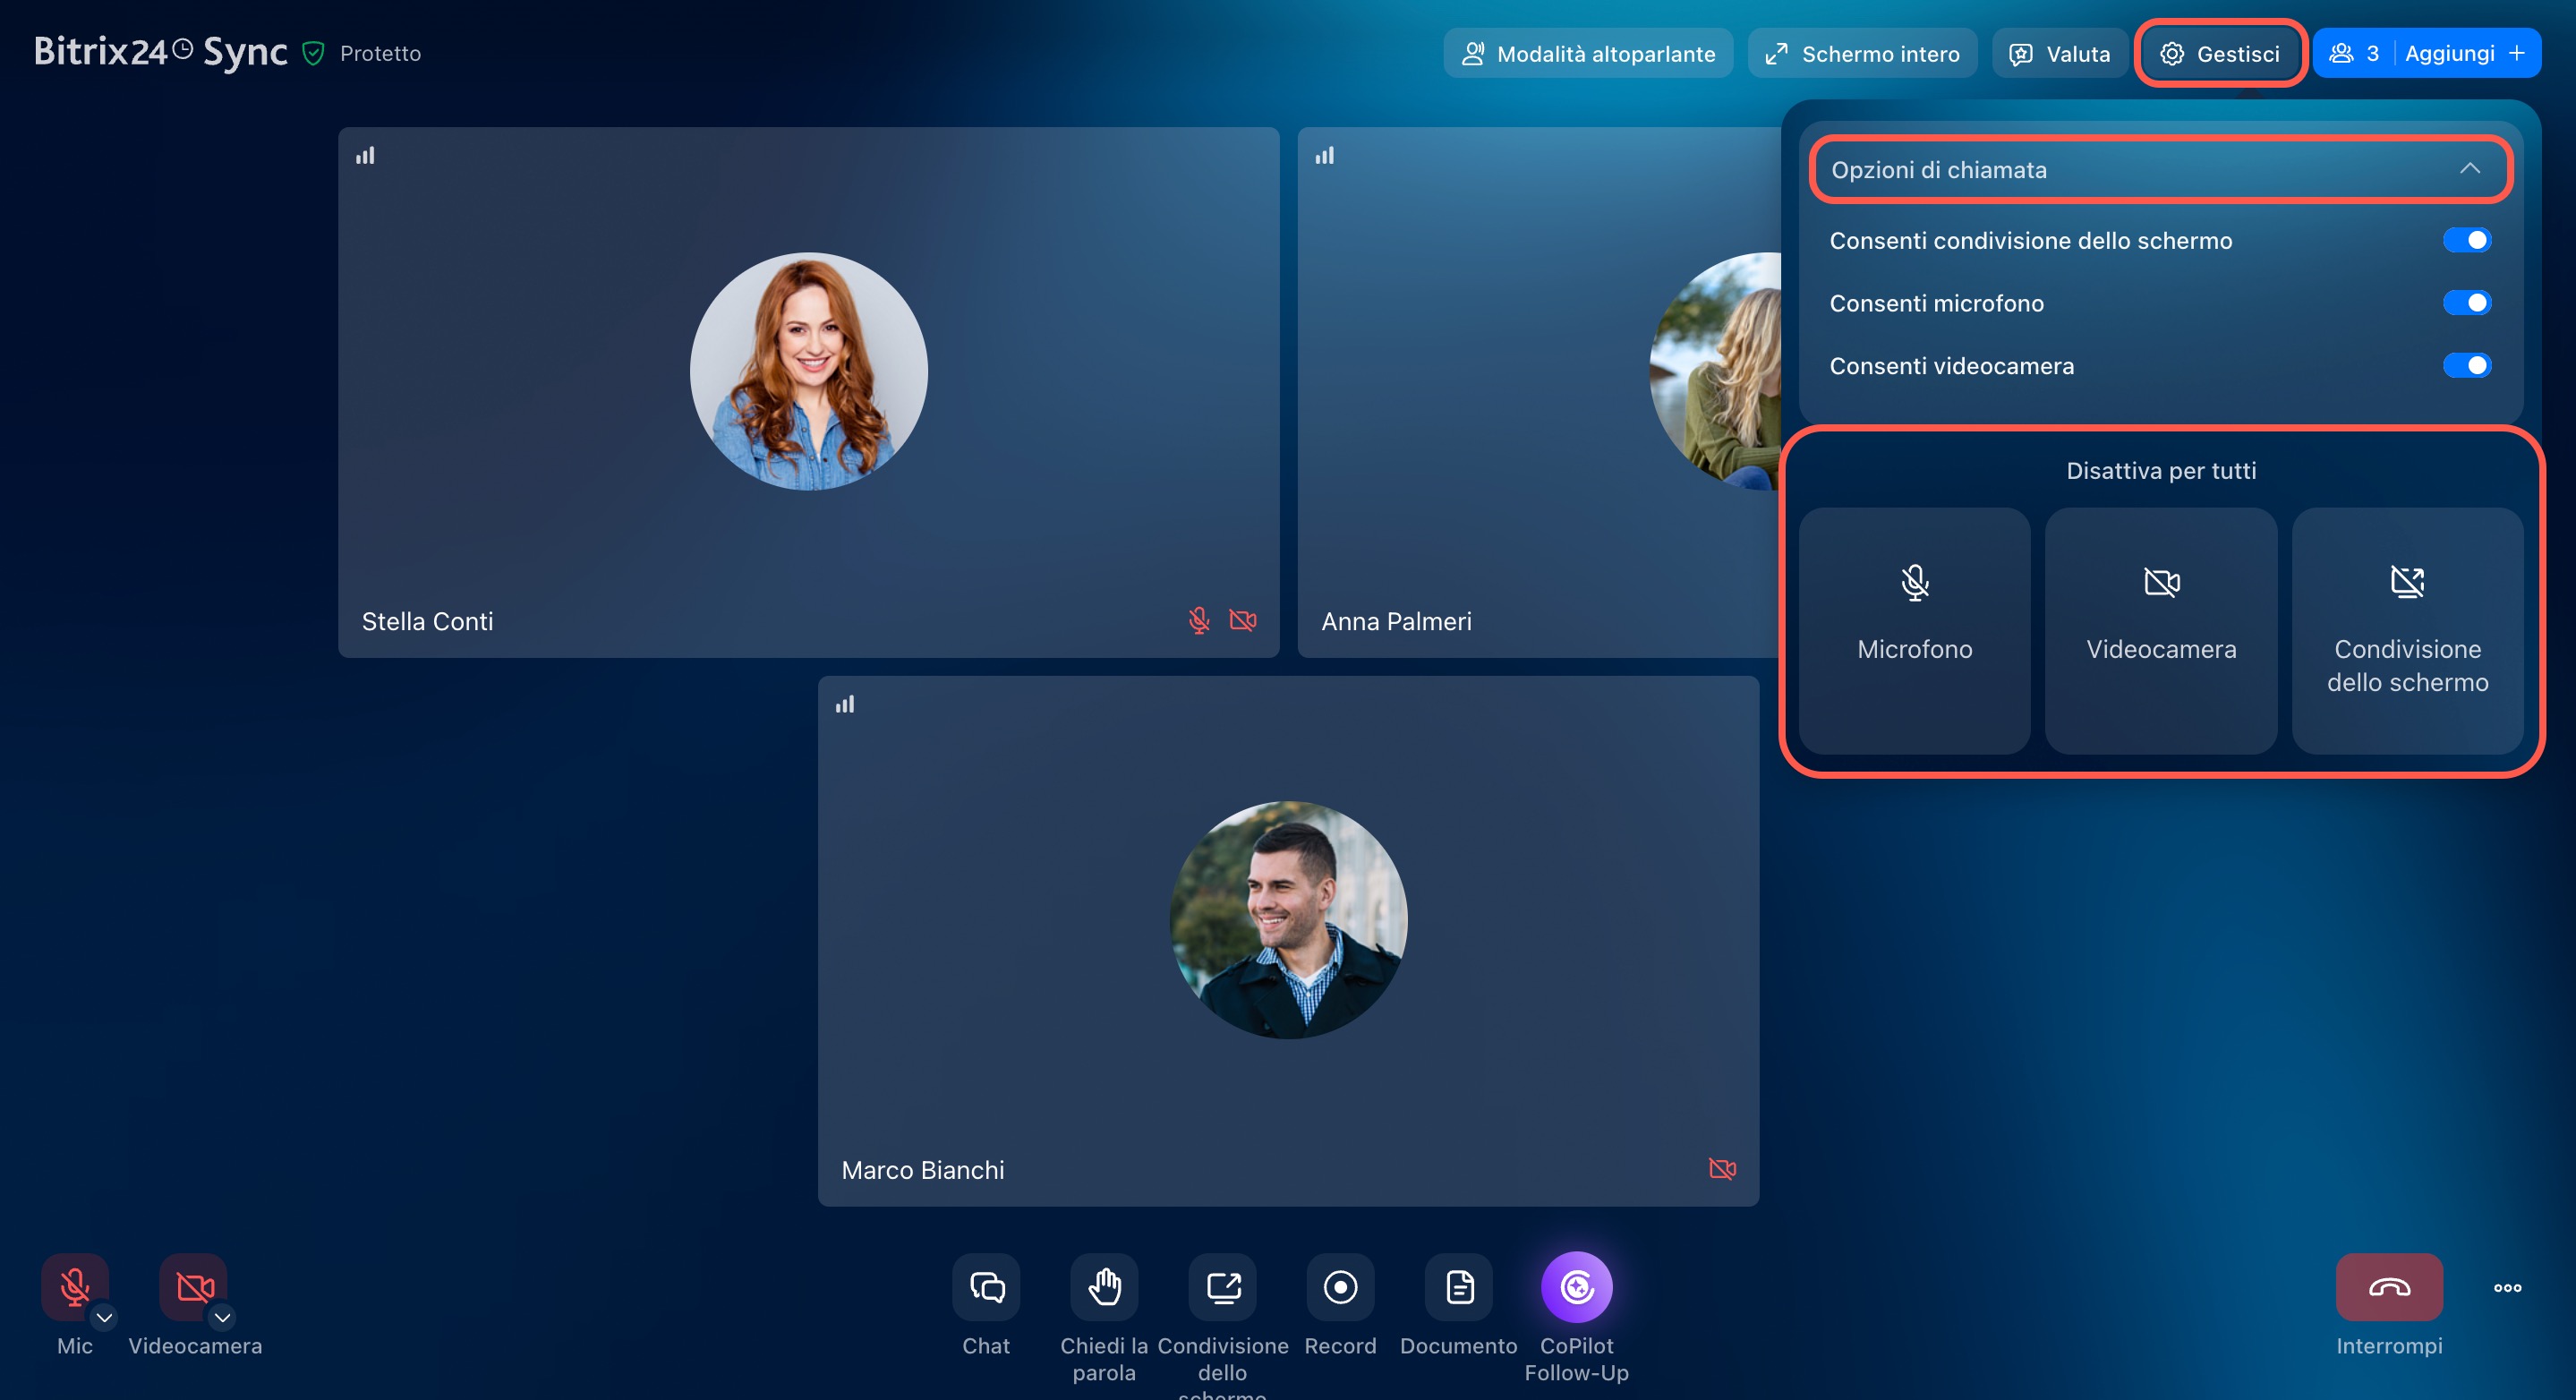Disable screen sharing for all participants
This screenshot has height=1400, width=2576.
coord(2406,630)
